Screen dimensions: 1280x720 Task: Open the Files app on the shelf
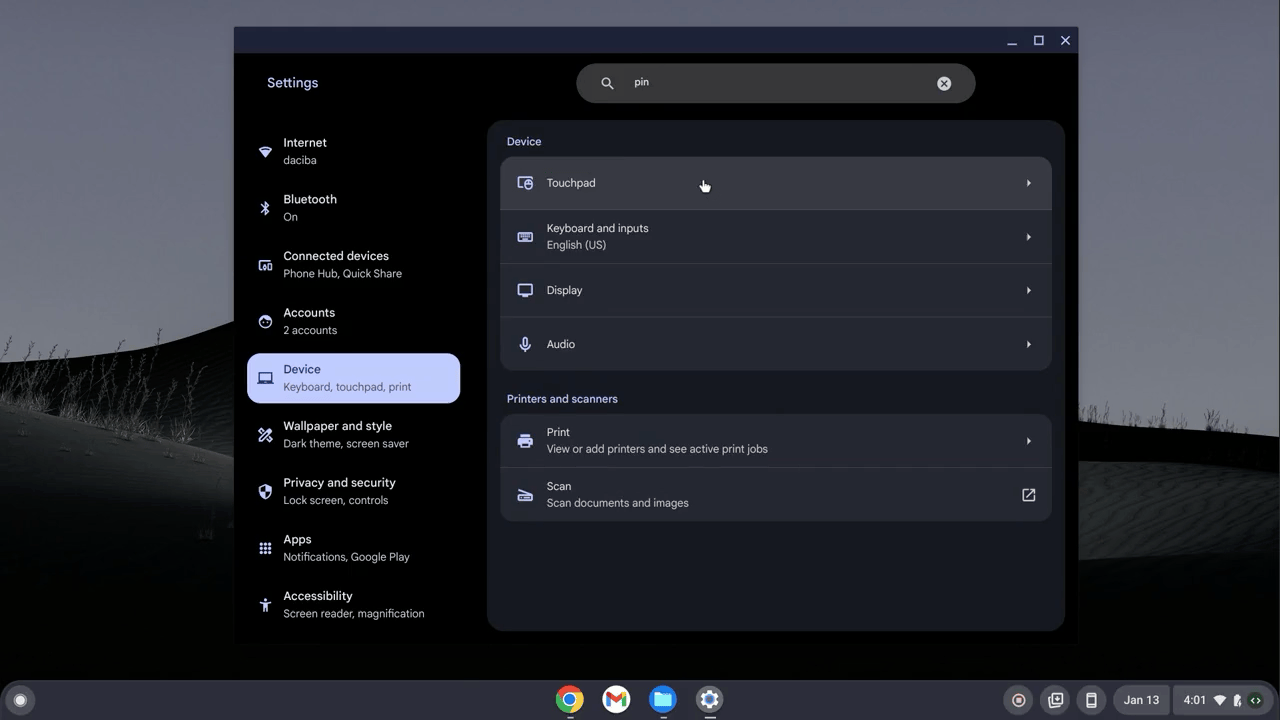coord(662,699)
